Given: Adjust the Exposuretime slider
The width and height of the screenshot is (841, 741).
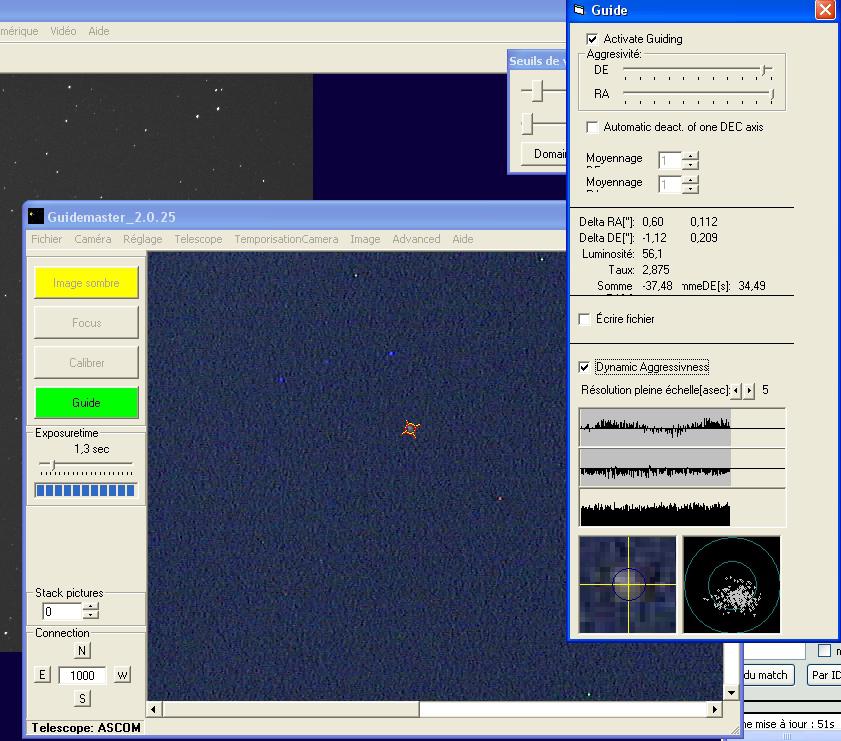Looking at the screenshot, I should click(54, 465).
